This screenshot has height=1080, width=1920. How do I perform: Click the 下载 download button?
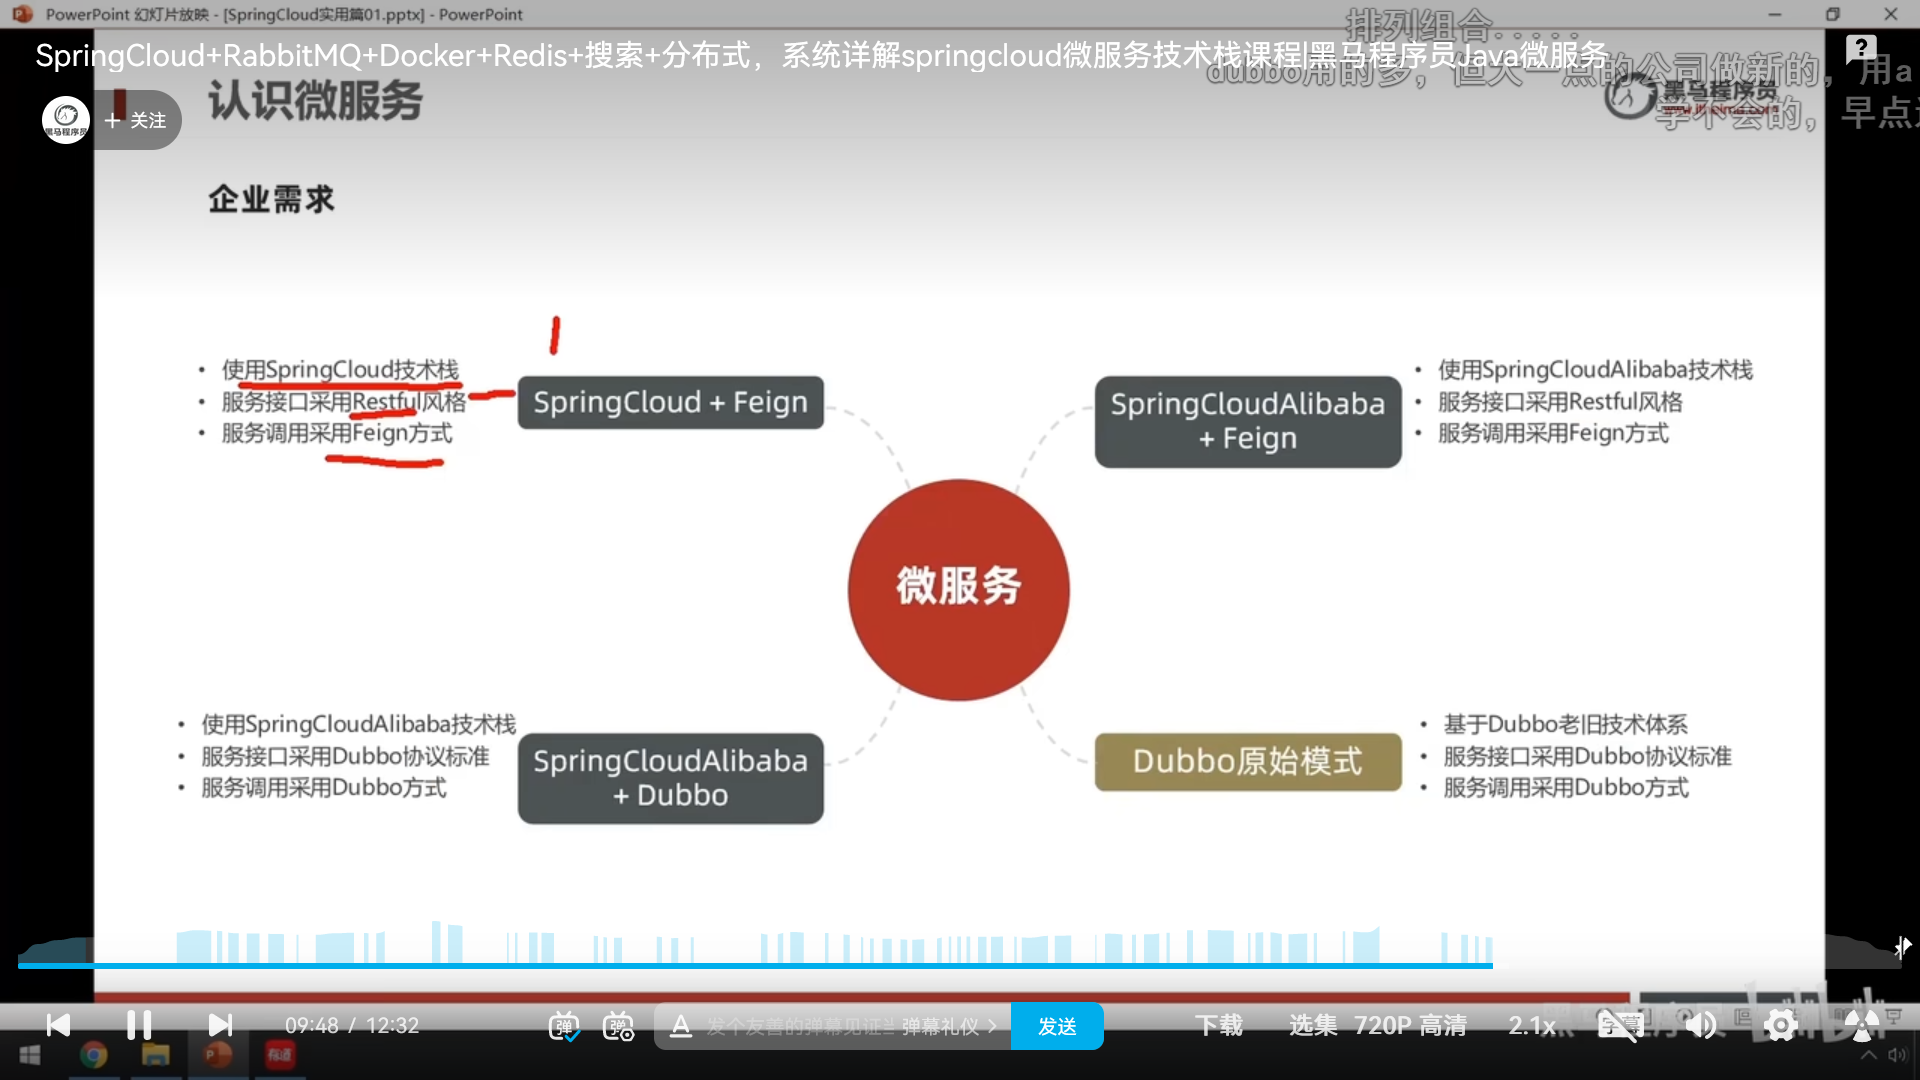coord(1219,1025)
